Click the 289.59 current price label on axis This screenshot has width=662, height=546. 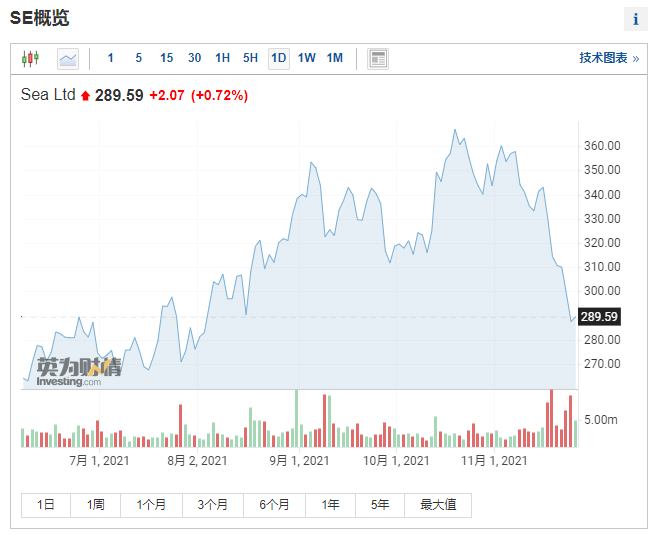599,317
